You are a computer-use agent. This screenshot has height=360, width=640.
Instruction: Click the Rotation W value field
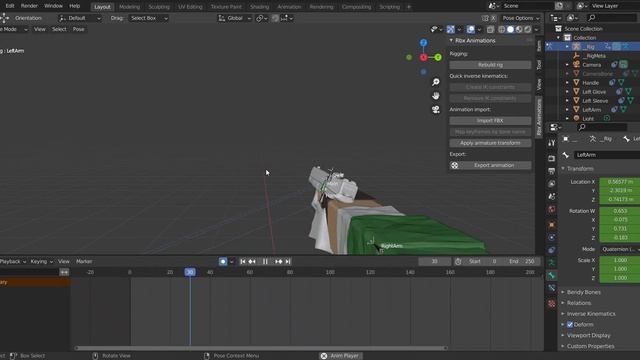click(620, 211)
